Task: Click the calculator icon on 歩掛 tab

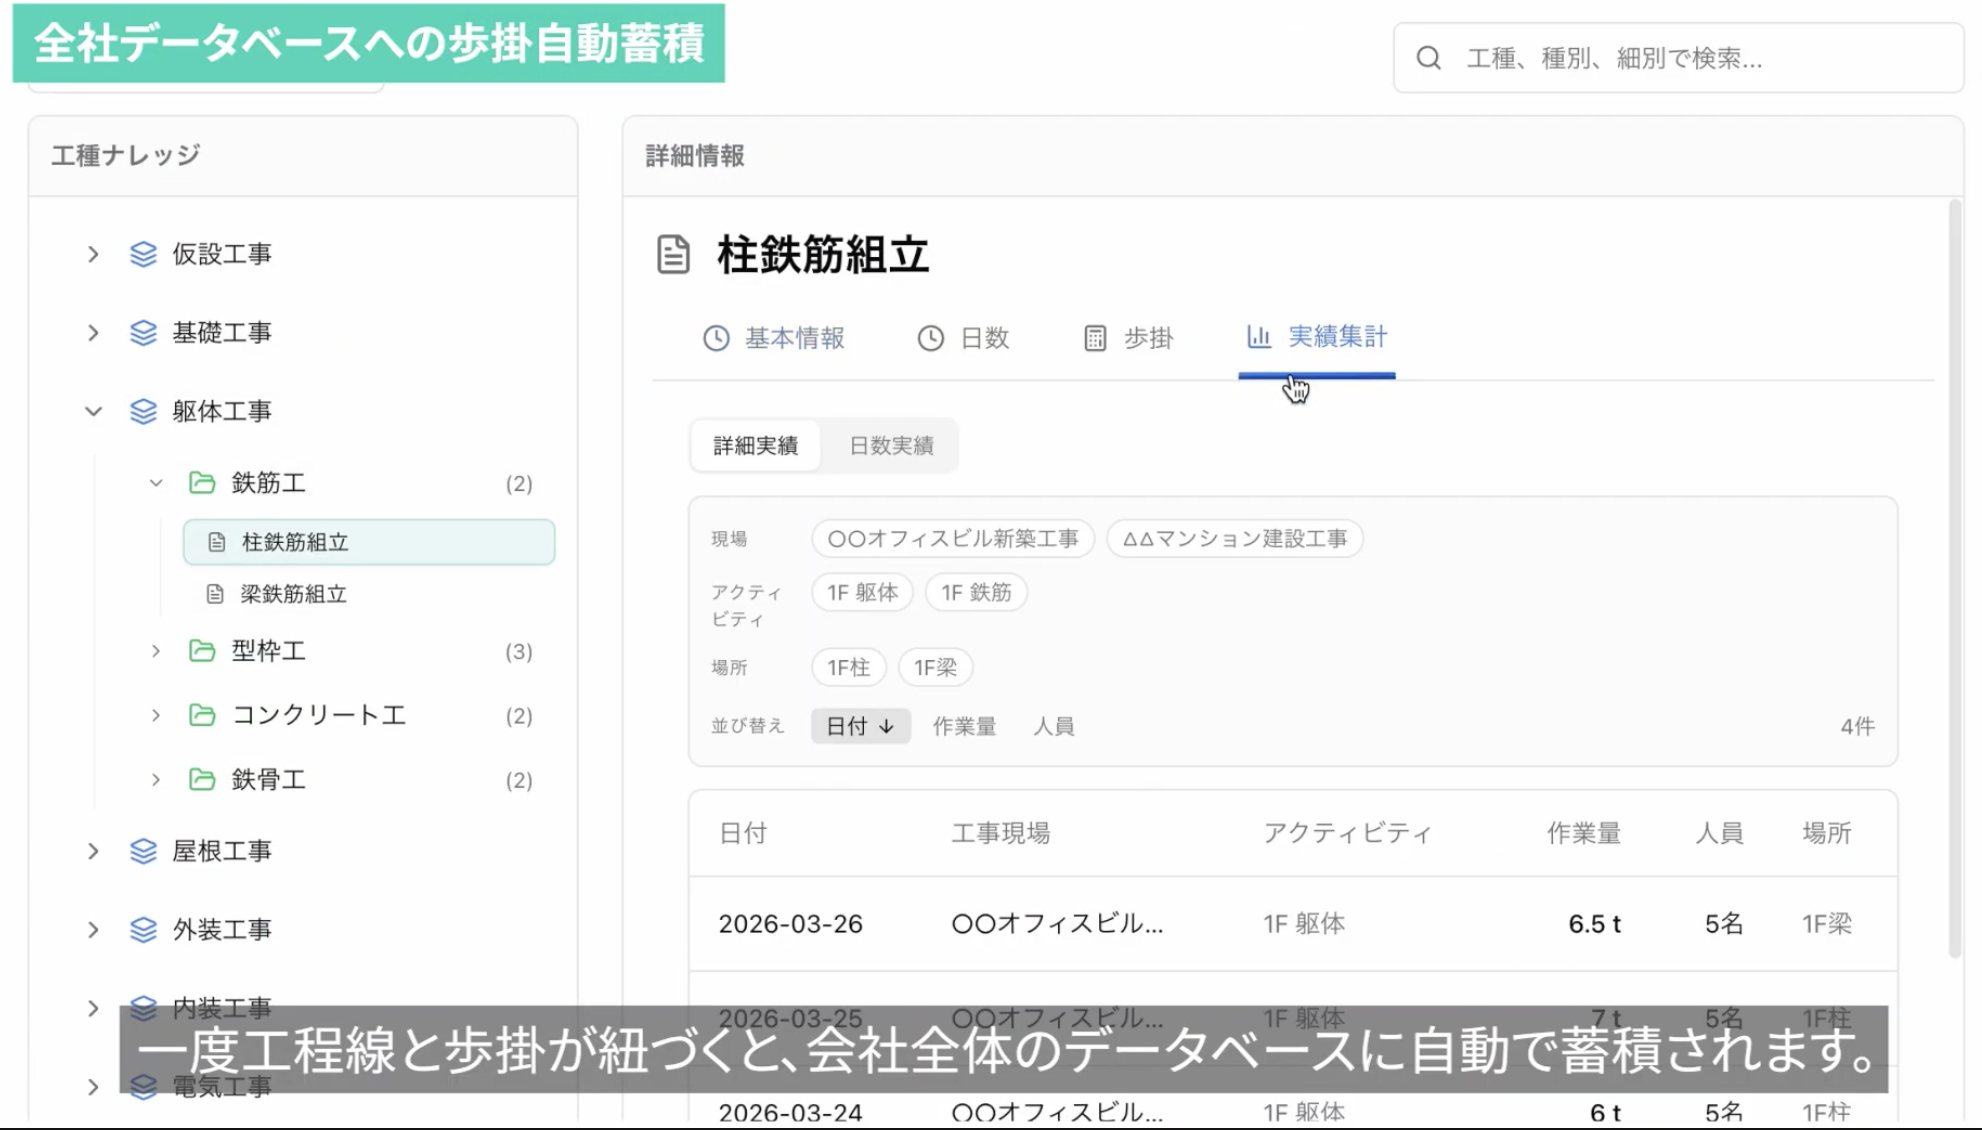Action: tap(1095, 338)
